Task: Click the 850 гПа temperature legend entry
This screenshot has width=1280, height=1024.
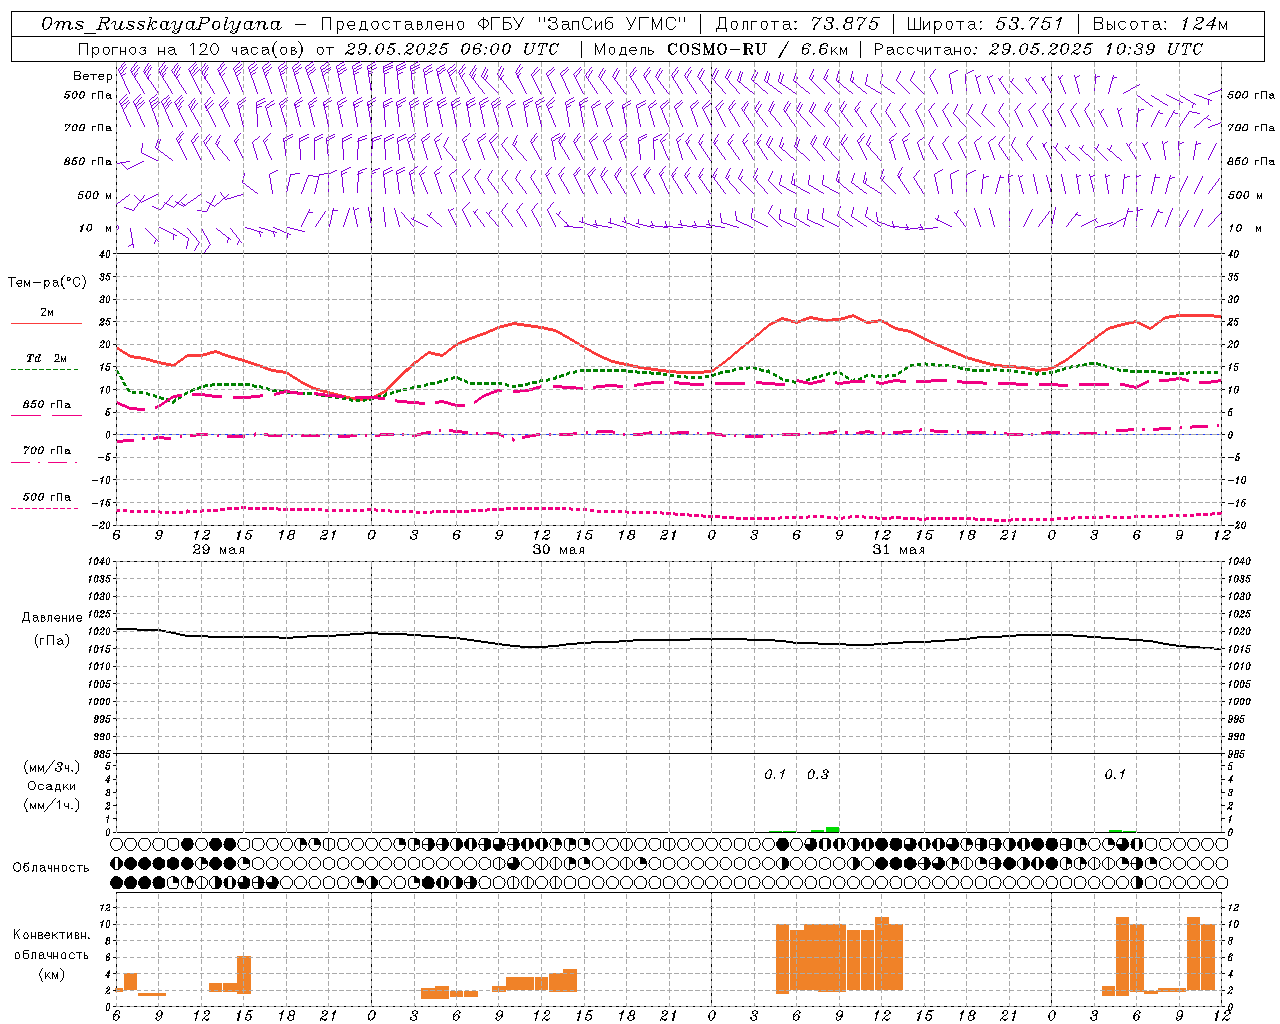Action: (47, 405)
